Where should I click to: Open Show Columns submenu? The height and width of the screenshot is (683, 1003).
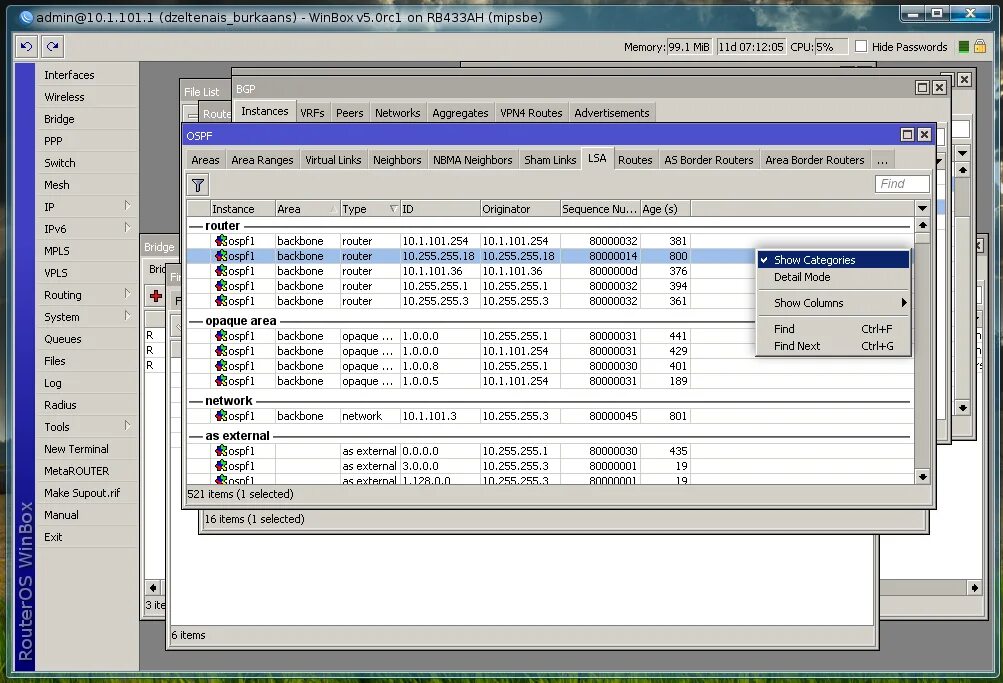[x=833, y=303]
